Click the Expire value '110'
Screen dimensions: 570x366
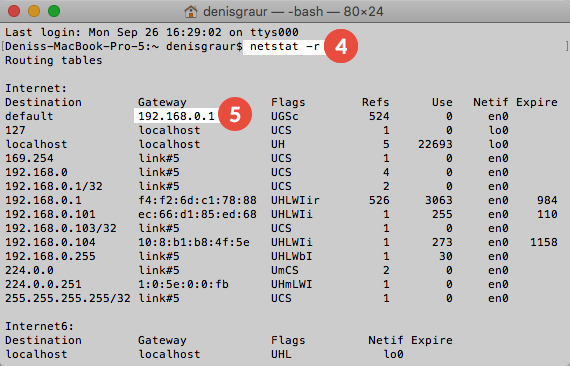(x=547, y=214)
